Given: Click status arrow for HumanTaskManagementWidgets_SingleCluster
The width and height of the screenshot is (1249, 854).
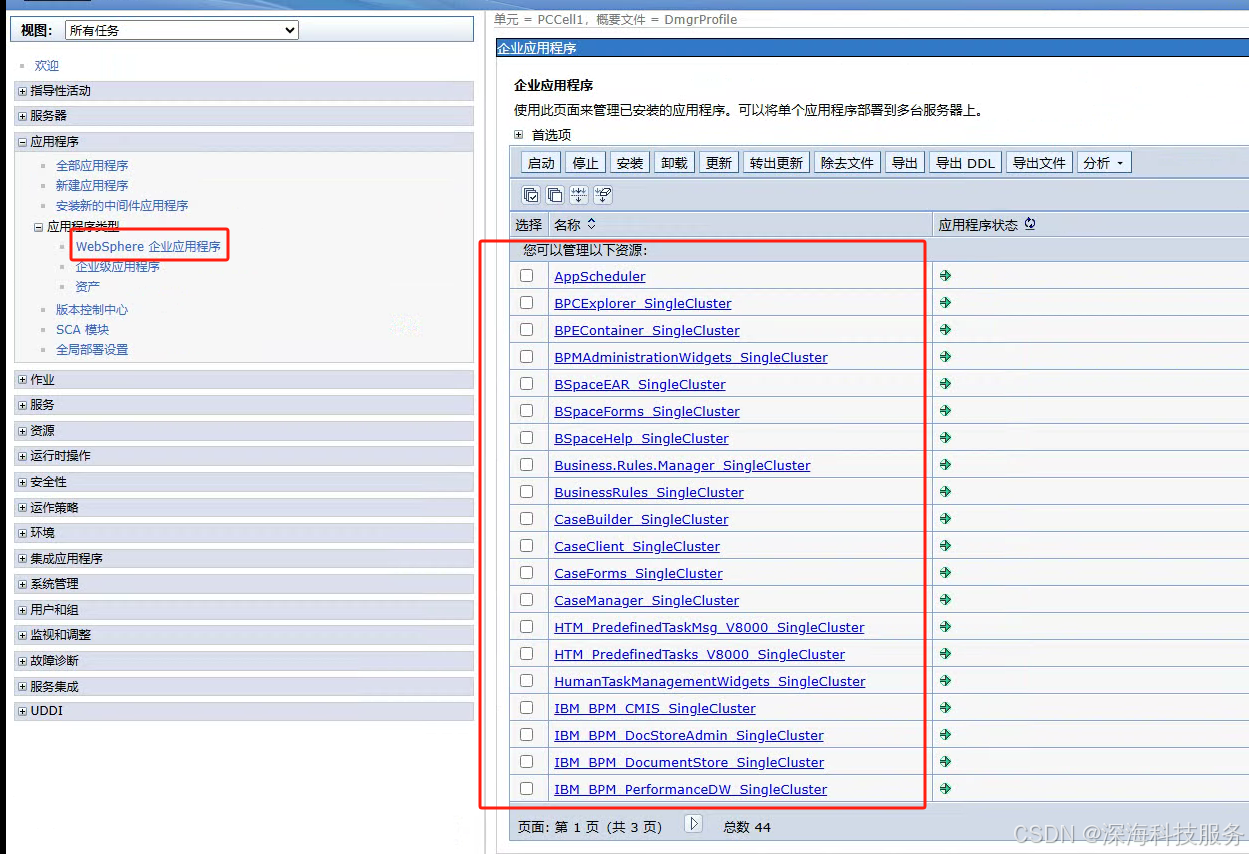Looking at the screenshot, I should [x=945, y=680].
